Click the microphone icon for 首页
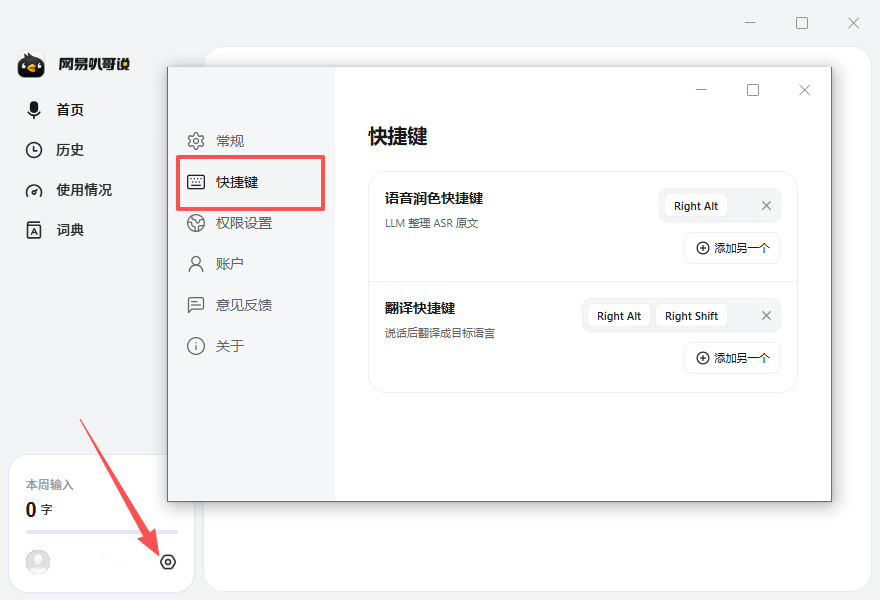The height and width of the screenshot is (600, 880). coord(34,110)
